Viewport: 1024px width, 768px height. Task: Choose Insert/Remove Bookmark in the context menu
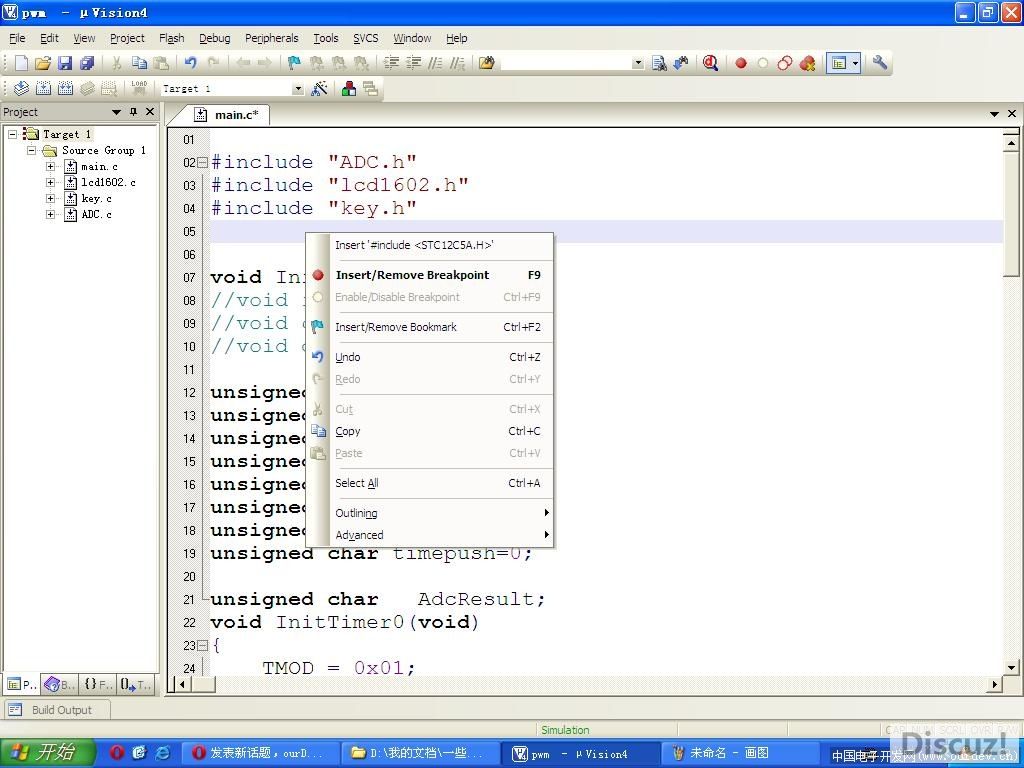430,327
